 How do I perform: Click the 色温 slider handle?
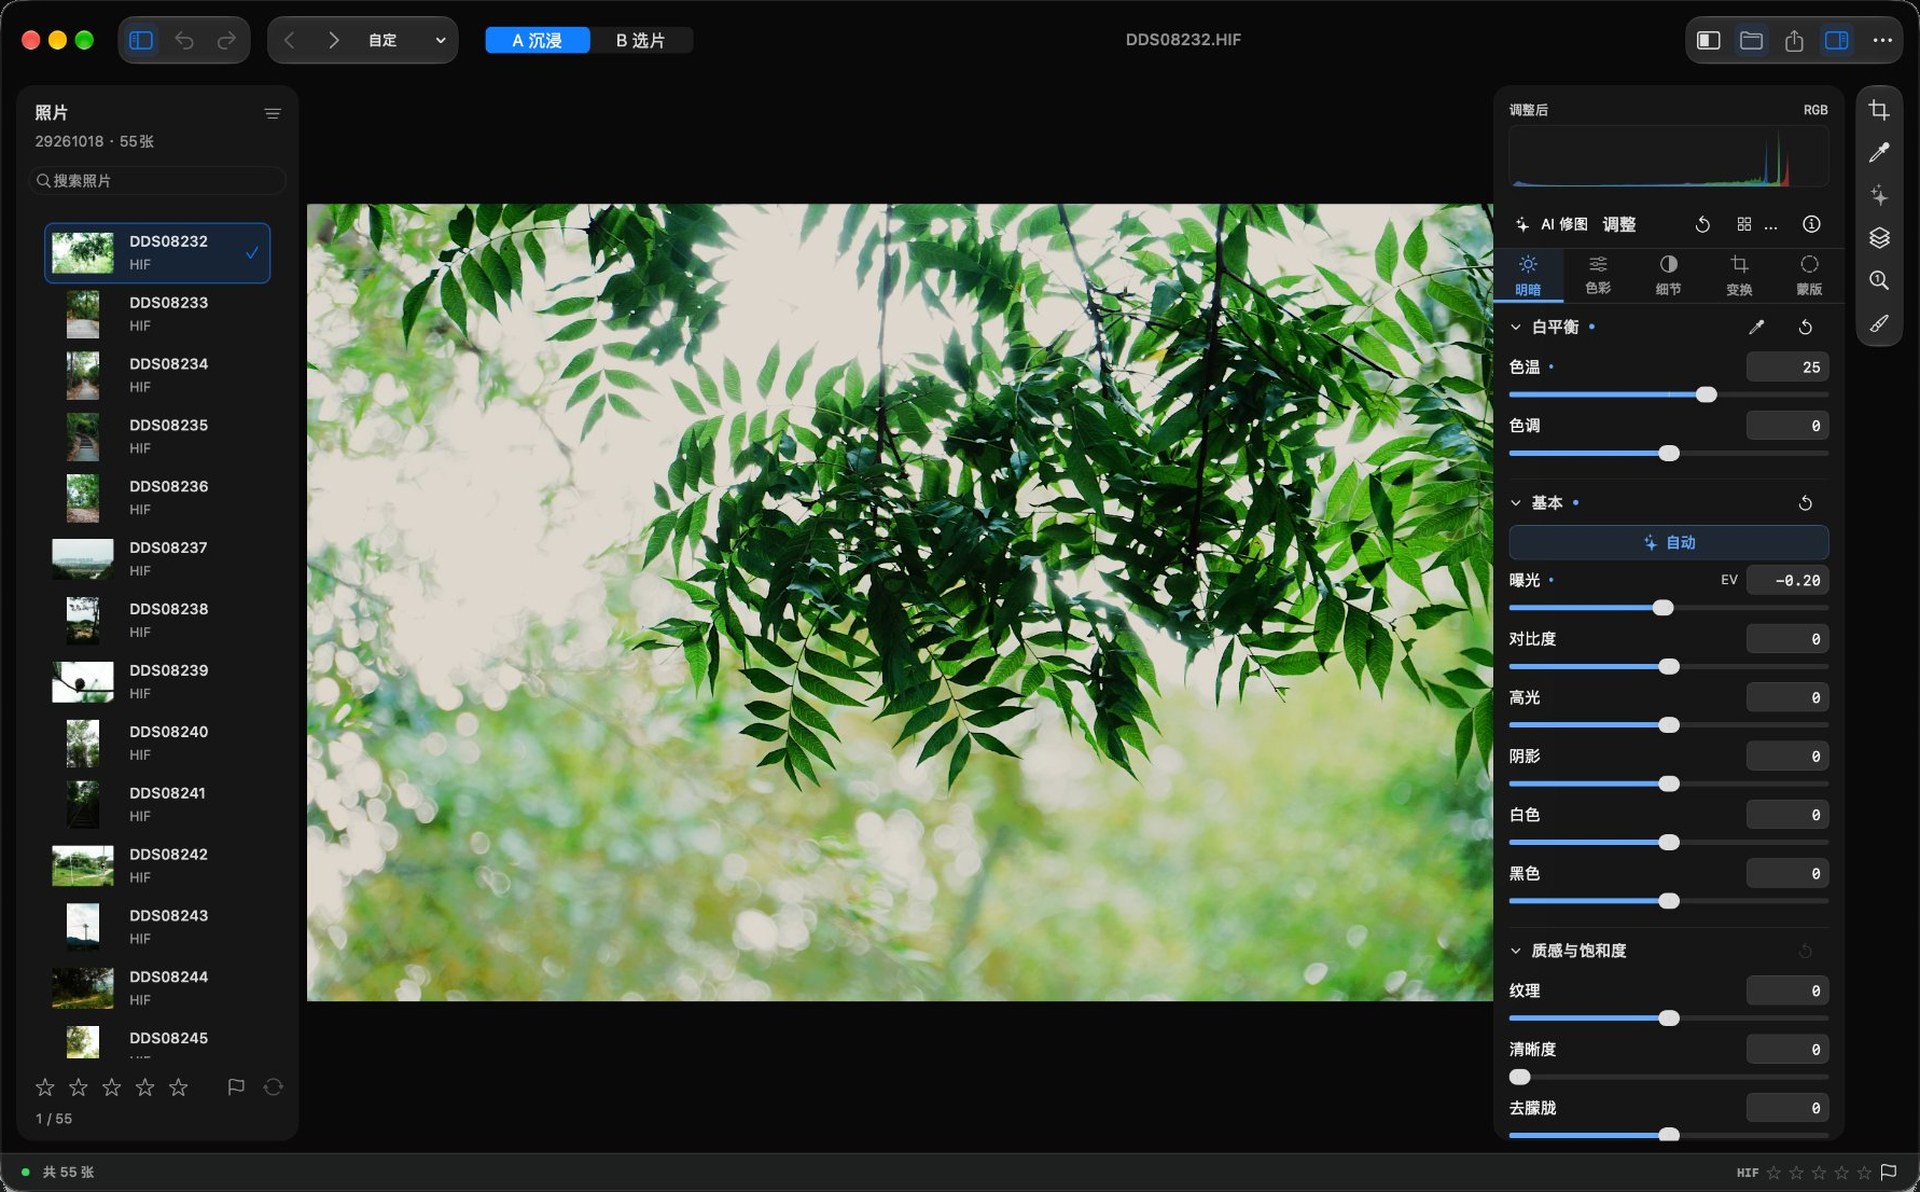[x=1706, y=395]
